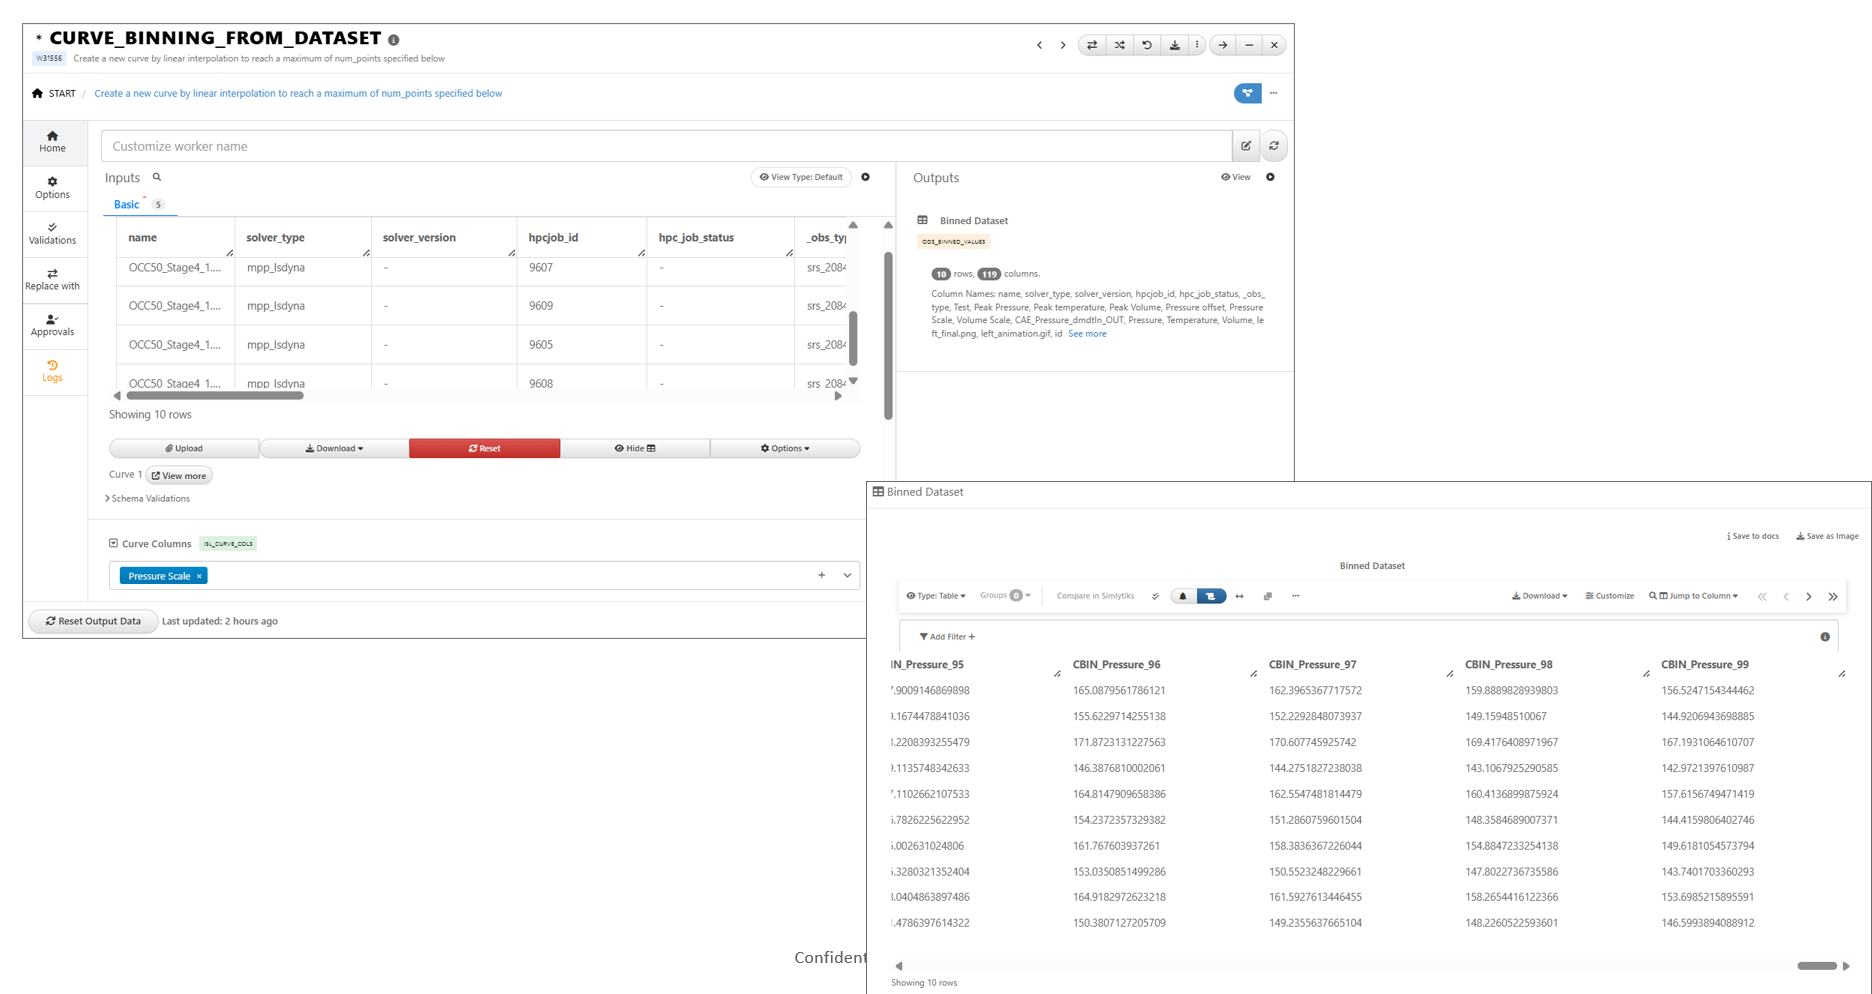Click the See more column names link
1872x994 pixels.
(1087, 334)
